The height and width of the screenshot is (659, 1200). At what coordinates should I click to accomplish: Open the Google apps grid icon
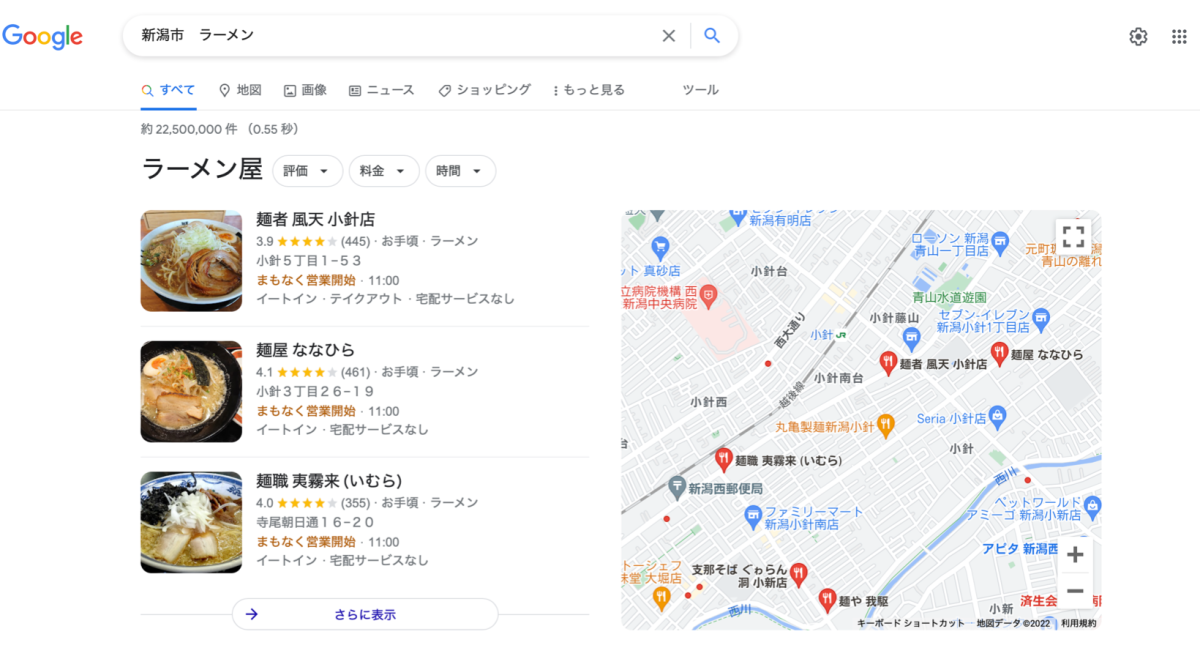pyautogui.click(x=1179, y=37)
